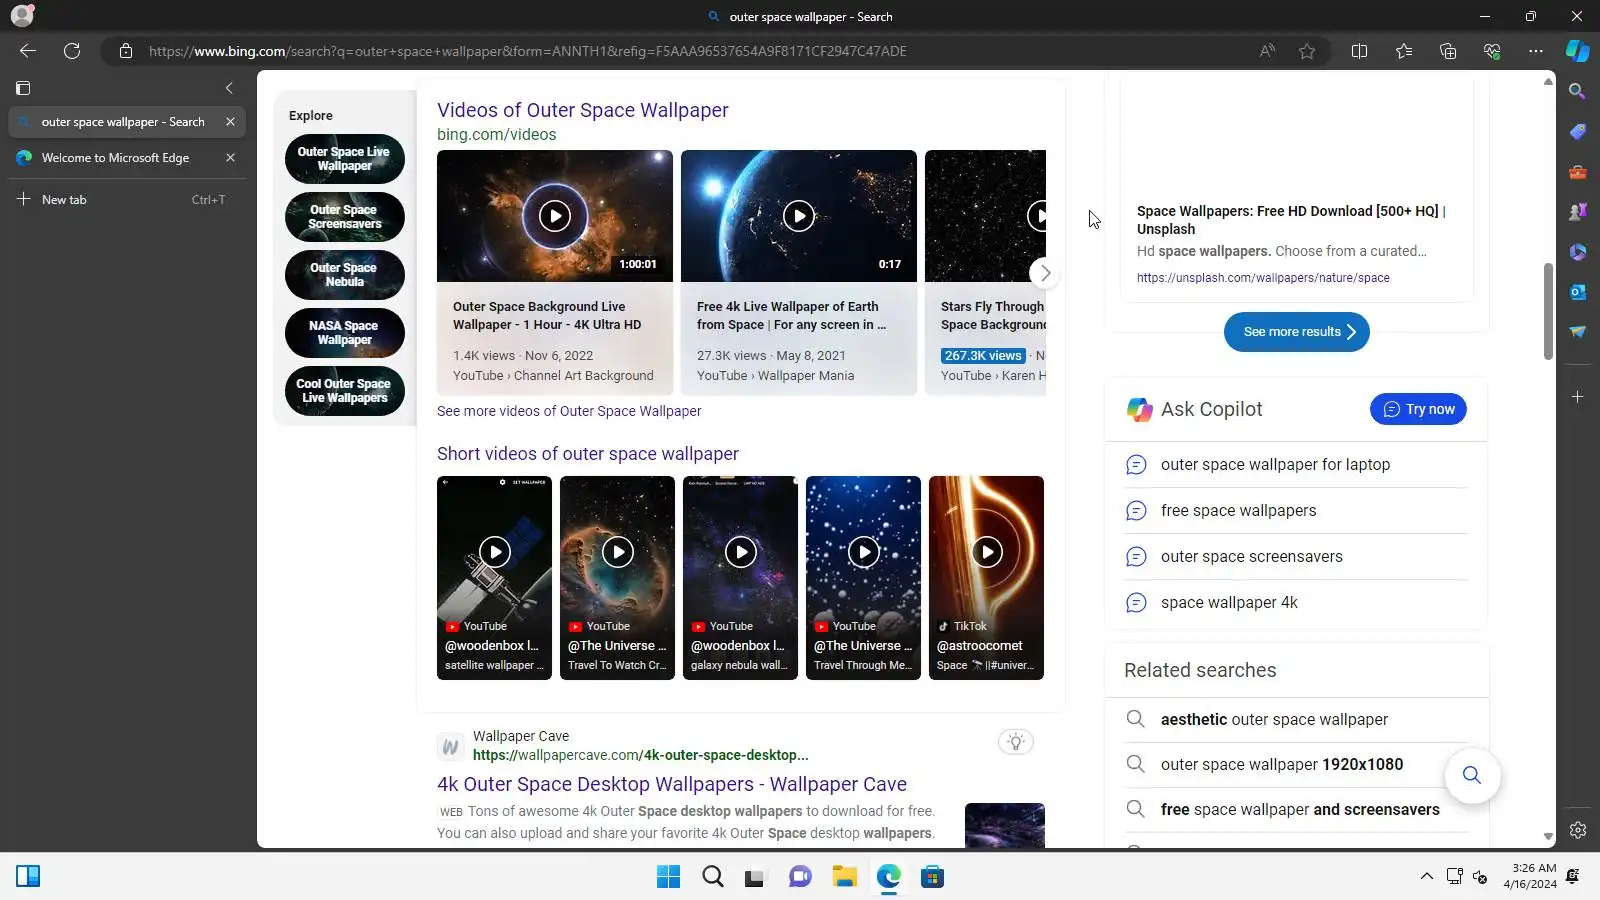The height and width of the screenshot is (900, 1600).
Task: Open Outlook in the Edge sidebar
Action: pyautogui.click(x=1578, y=292)
